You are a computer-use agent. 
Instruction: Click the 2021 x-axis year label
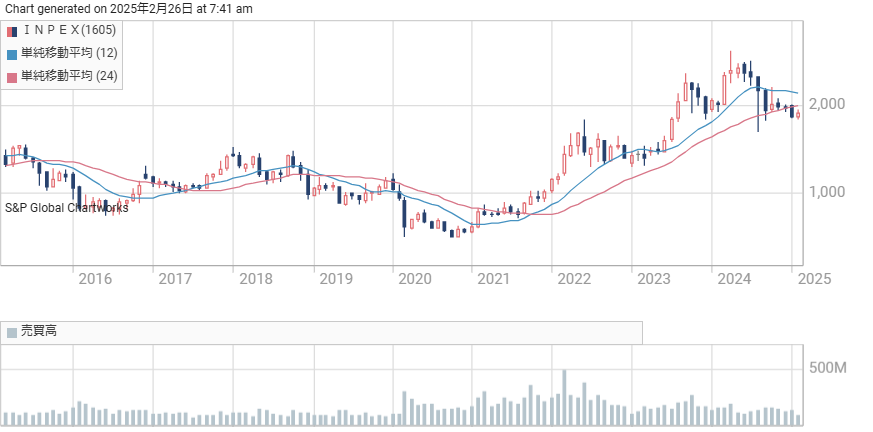[x=494, y=278]
